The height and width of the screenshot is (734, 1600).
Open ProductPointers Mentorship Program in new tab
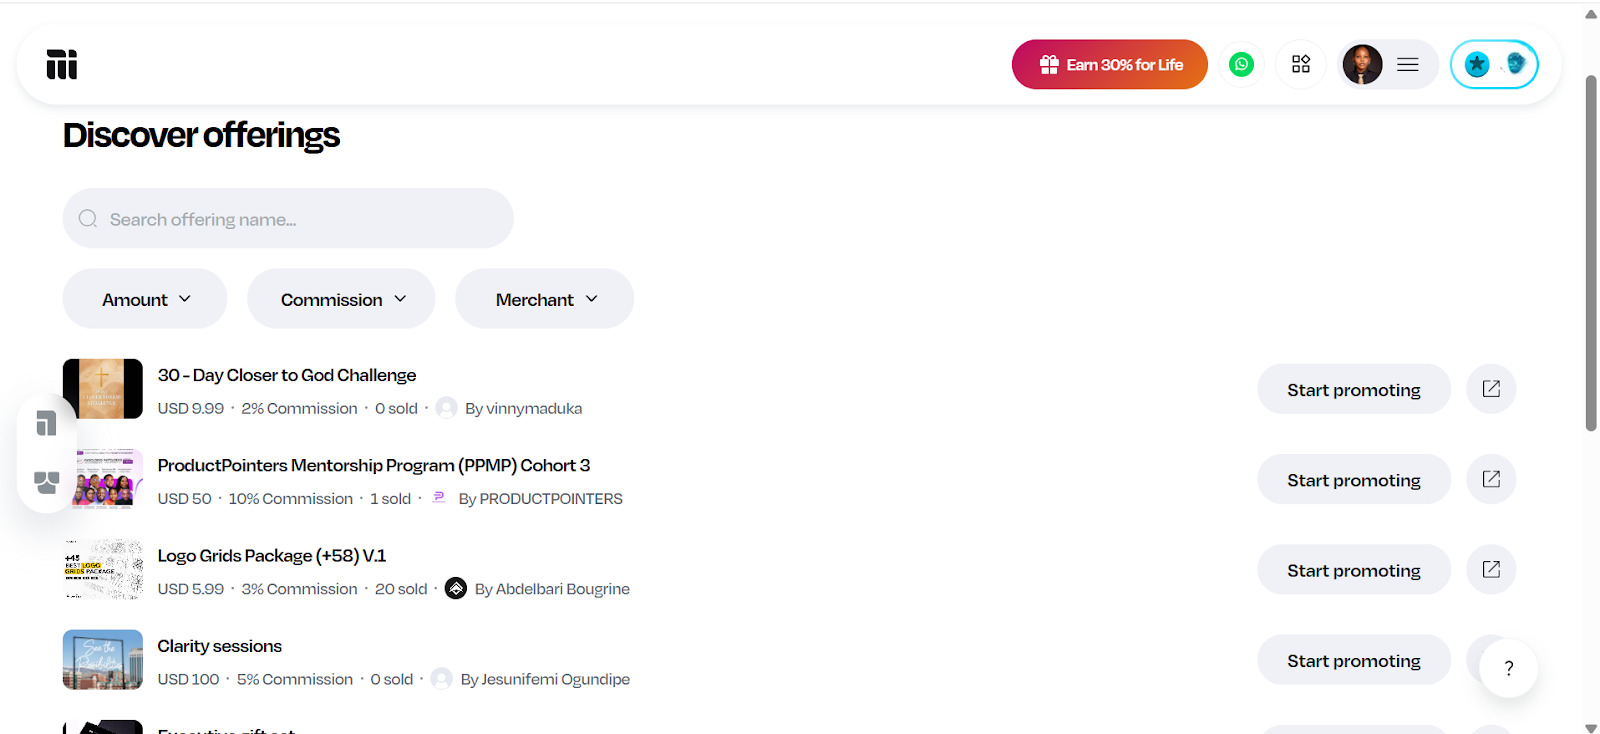pyautogui.click(x=1491, y=479)
